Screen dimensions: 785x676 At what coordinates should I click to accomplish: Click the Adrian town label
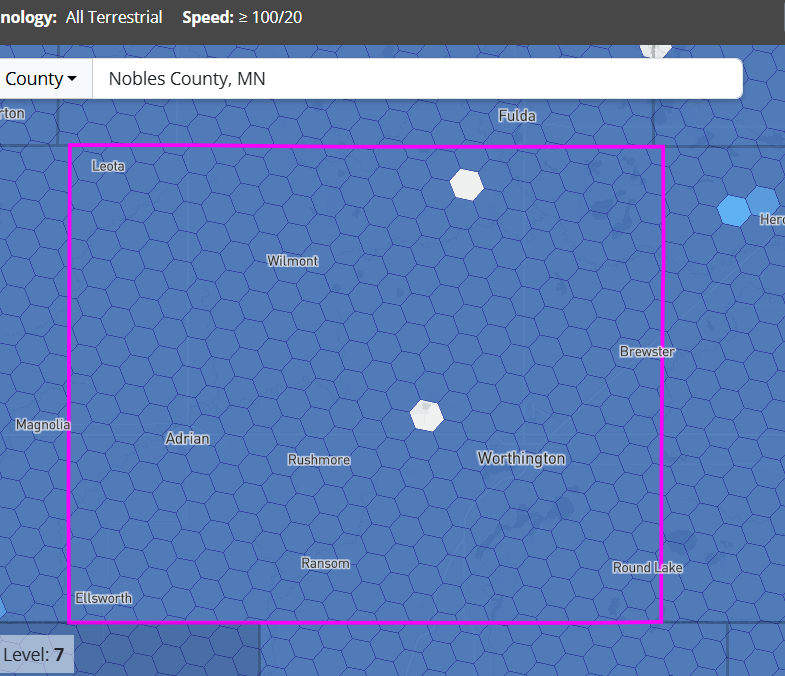click(187, 438)
